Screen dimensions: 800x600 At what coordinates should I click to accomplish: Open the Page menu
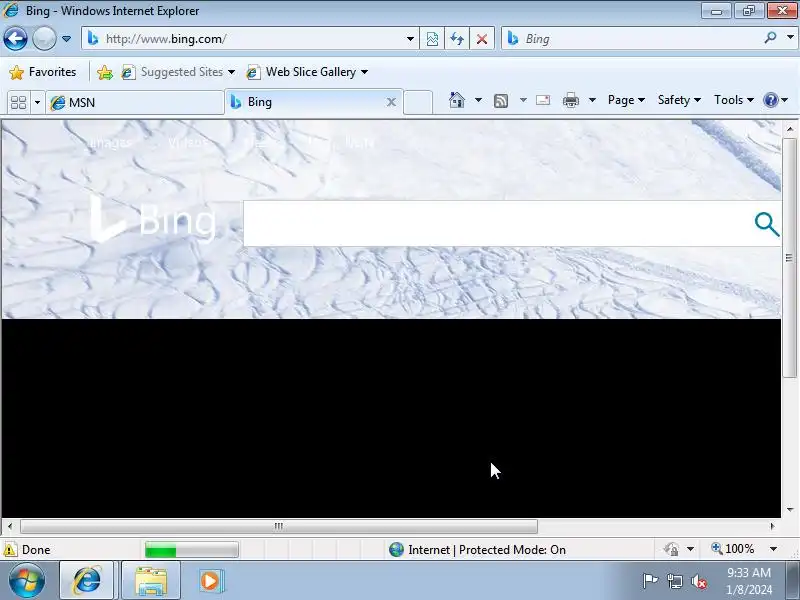(626, 100)
